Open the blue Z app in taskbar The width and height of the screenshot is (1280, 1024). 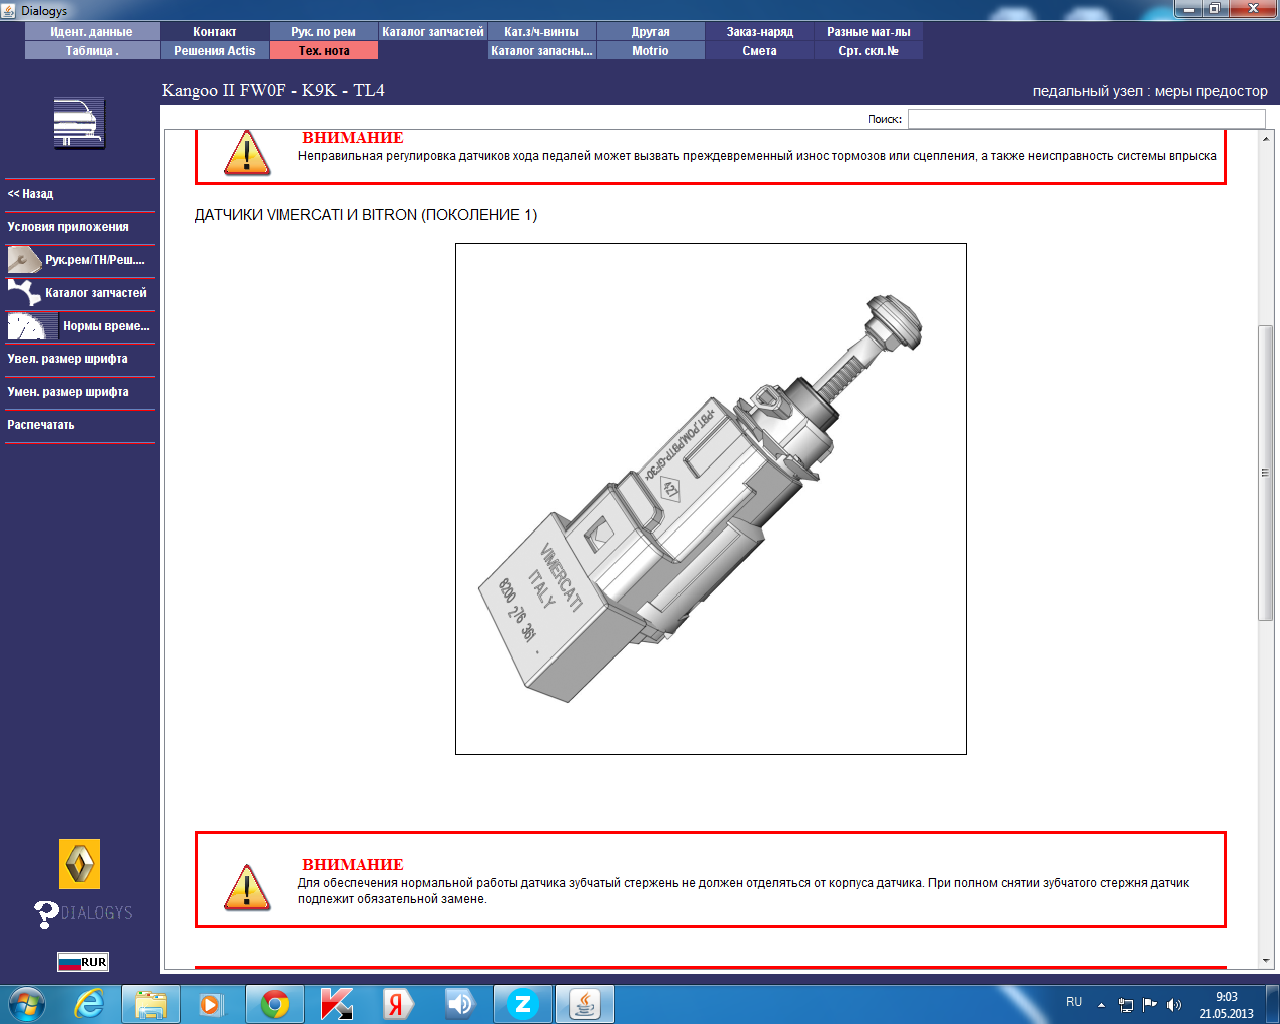coord(522,1004)
